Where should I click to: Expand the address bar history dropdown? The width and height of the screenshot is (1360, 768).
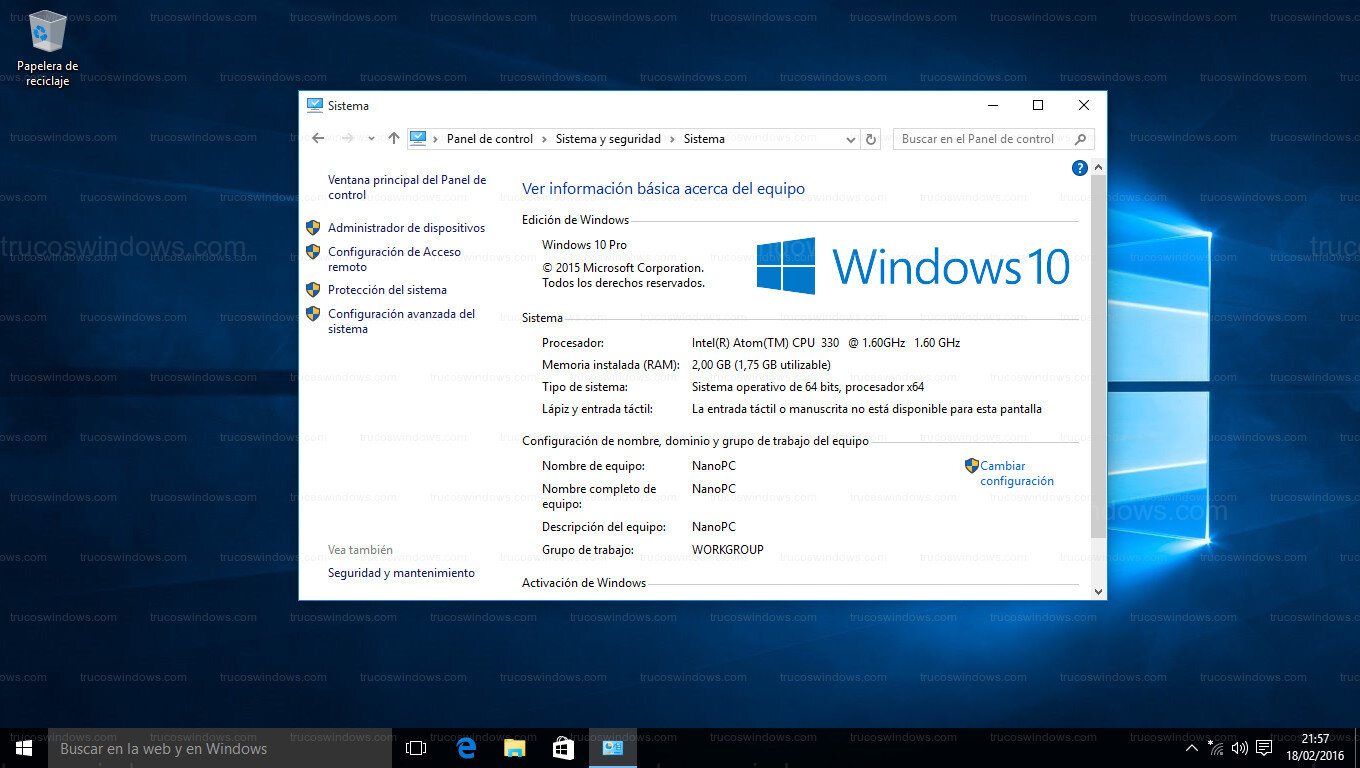coord(850,139)
